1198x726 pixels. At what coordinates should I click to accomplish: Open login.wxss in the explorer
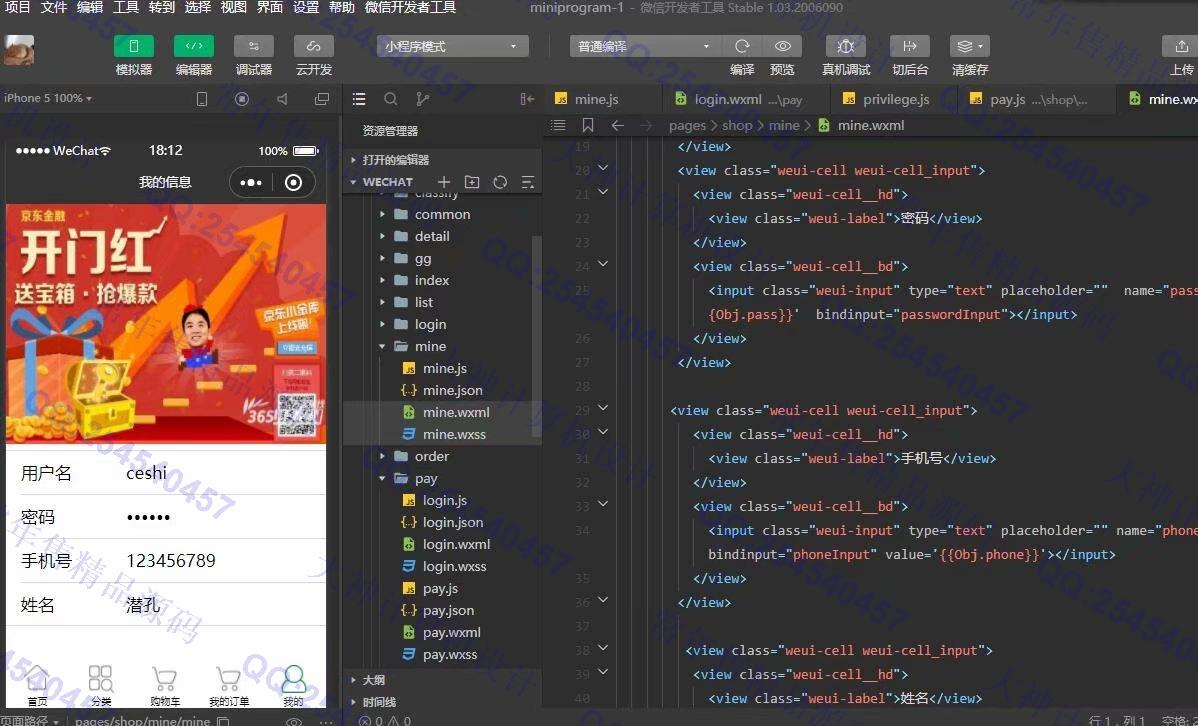(455, 566)
